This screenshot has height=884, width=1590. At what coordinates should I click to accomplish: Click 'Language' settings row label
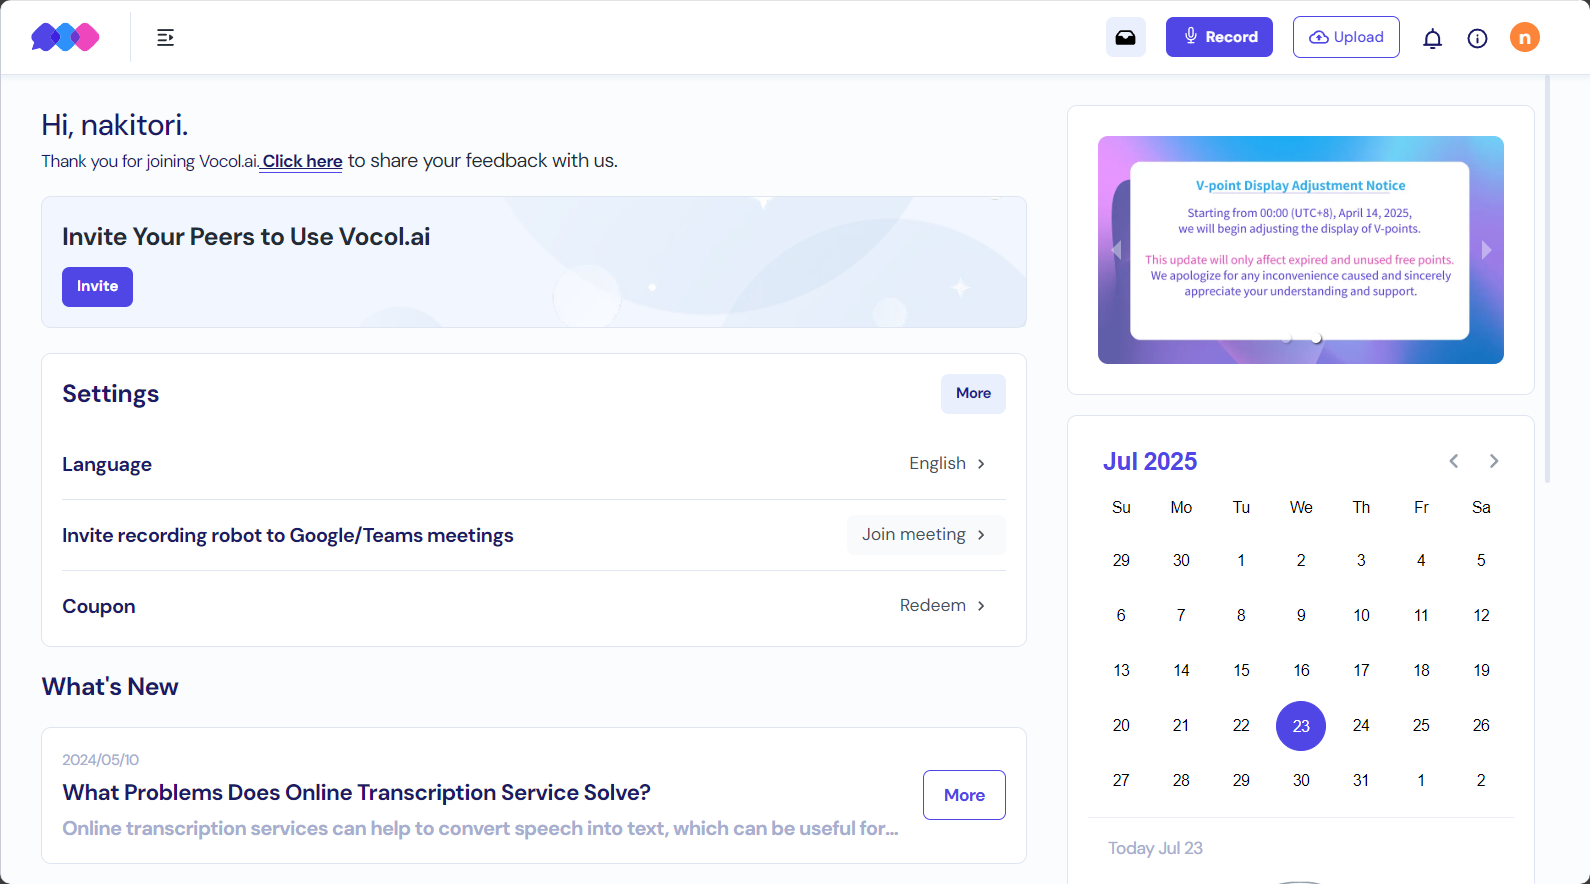107,465
